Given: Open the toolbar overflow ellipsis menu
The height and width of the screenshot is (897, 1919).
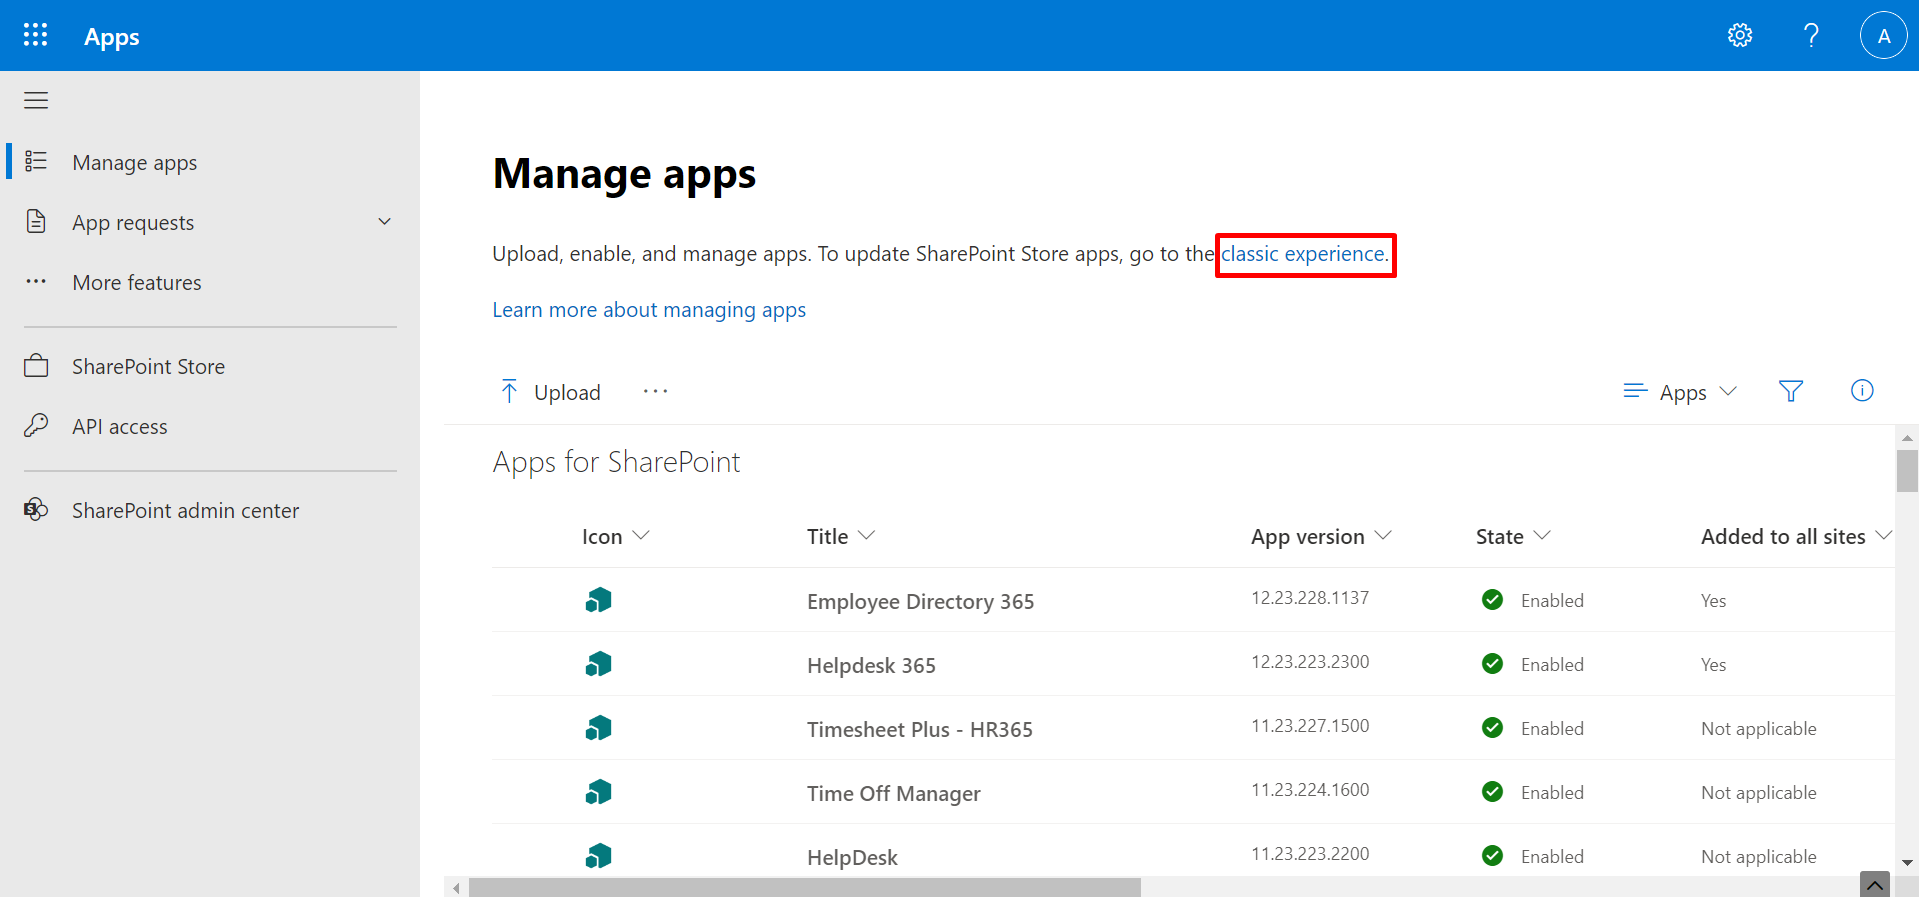Looking at the screenshot, I should click(x=655, y=391).
